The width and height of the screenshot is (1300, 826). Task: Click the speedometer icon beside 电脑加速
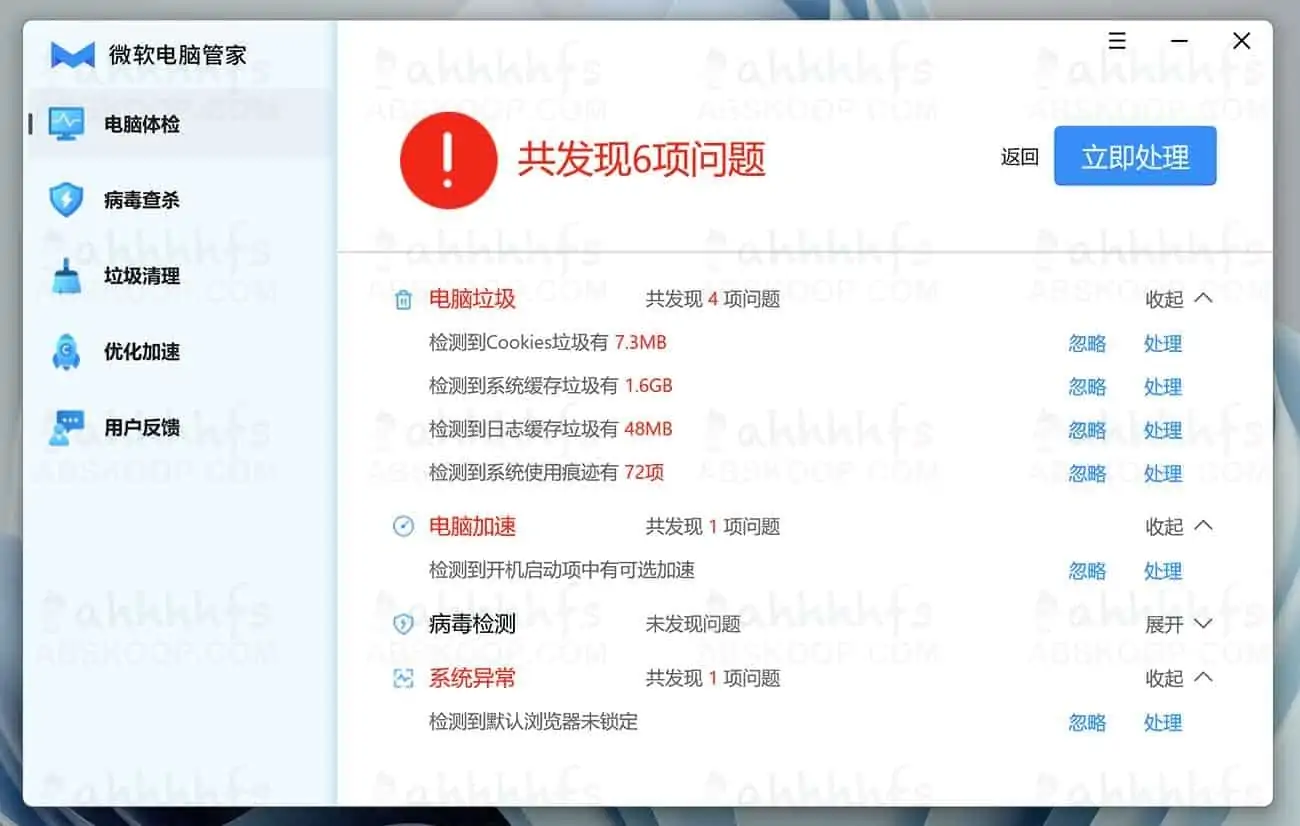[404, 525]
